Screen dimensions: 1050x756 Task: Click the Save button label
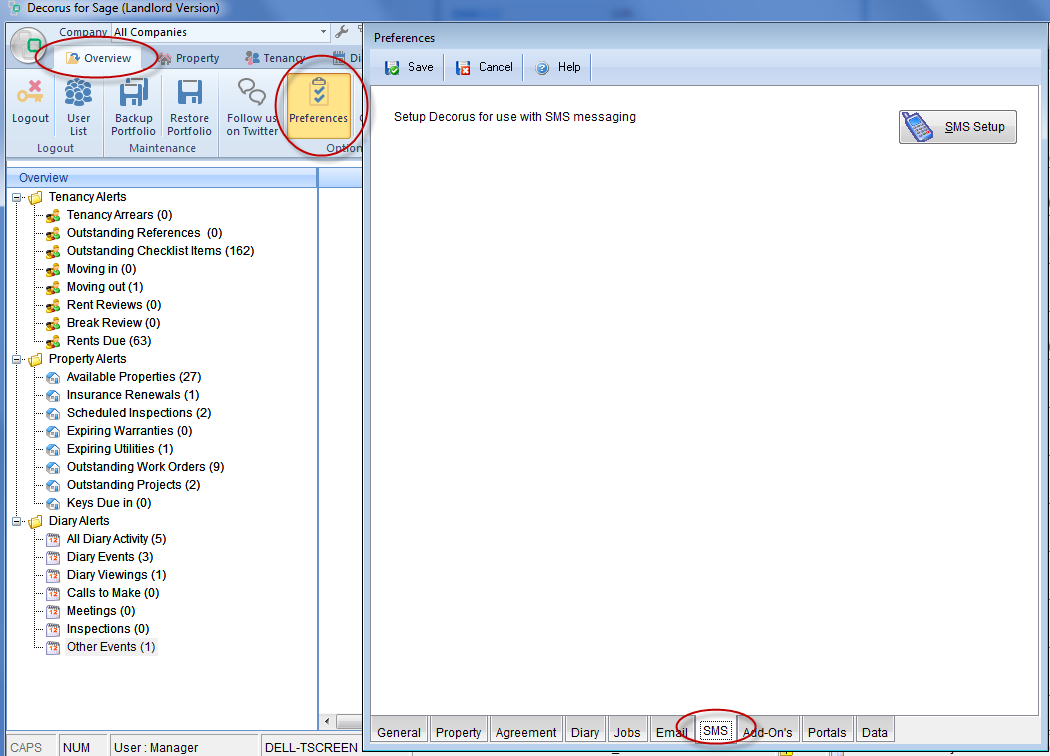point(421,67)
